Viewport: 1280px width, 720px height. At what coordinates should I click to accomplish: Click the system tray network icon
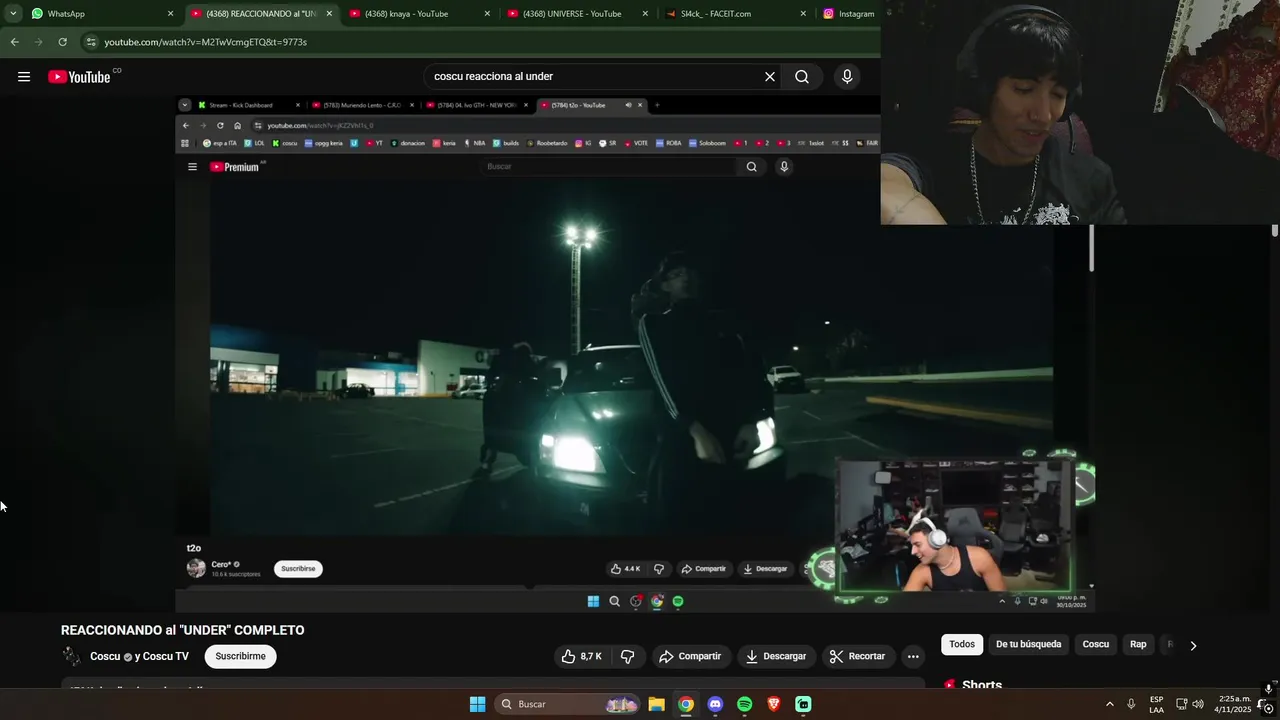1181,704
